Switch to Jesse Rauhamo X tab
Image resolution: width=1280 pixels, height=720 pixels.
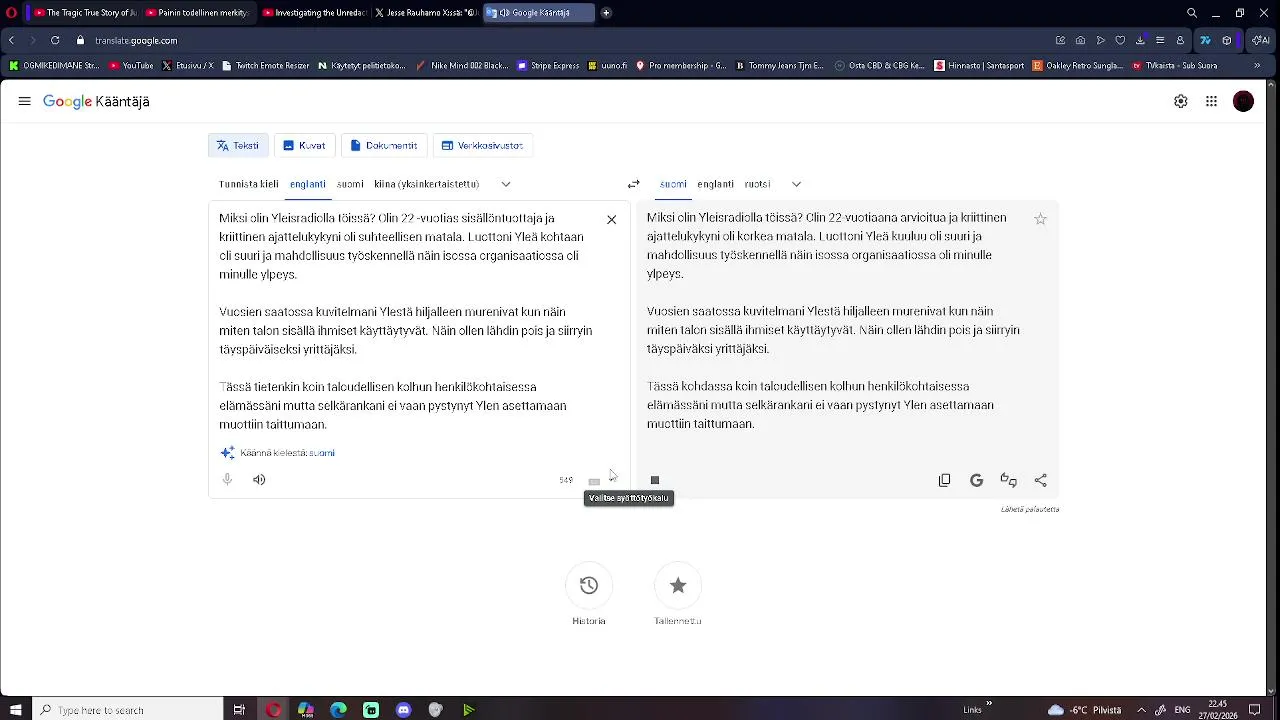tap(426, 13)
